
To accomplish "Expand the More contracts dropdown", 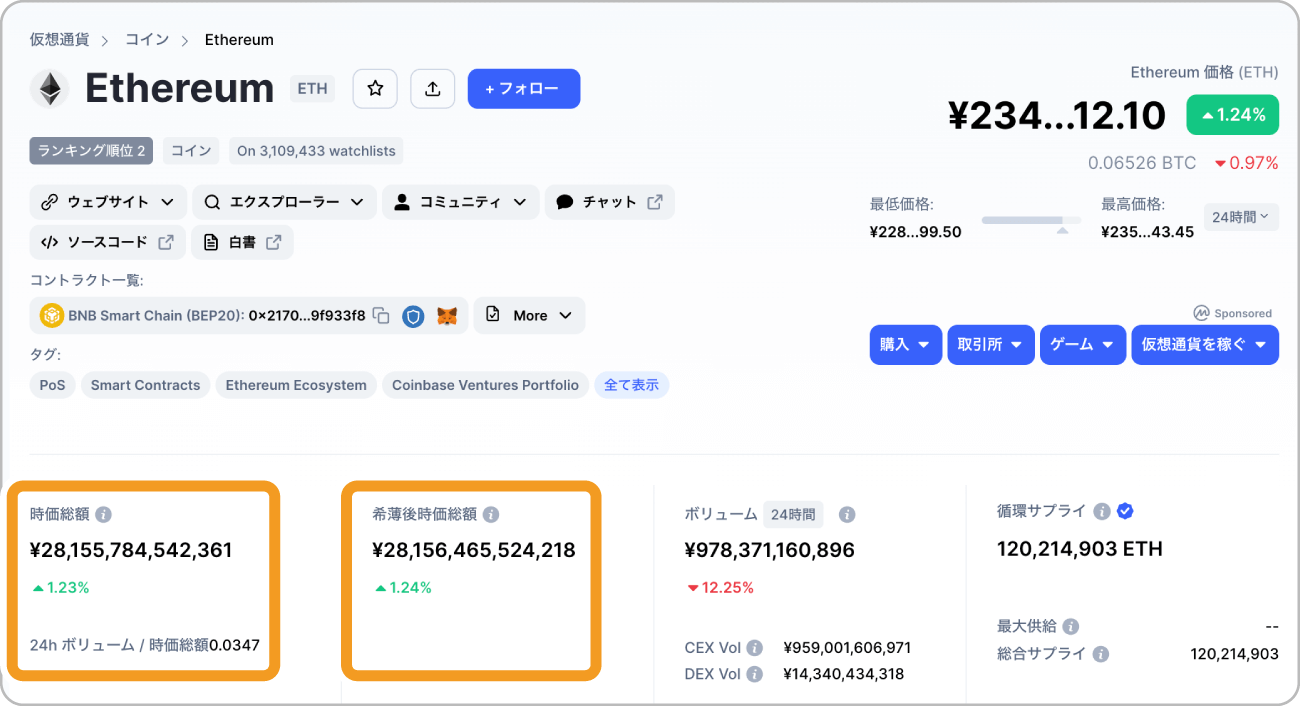I will [x=529, y=316].
